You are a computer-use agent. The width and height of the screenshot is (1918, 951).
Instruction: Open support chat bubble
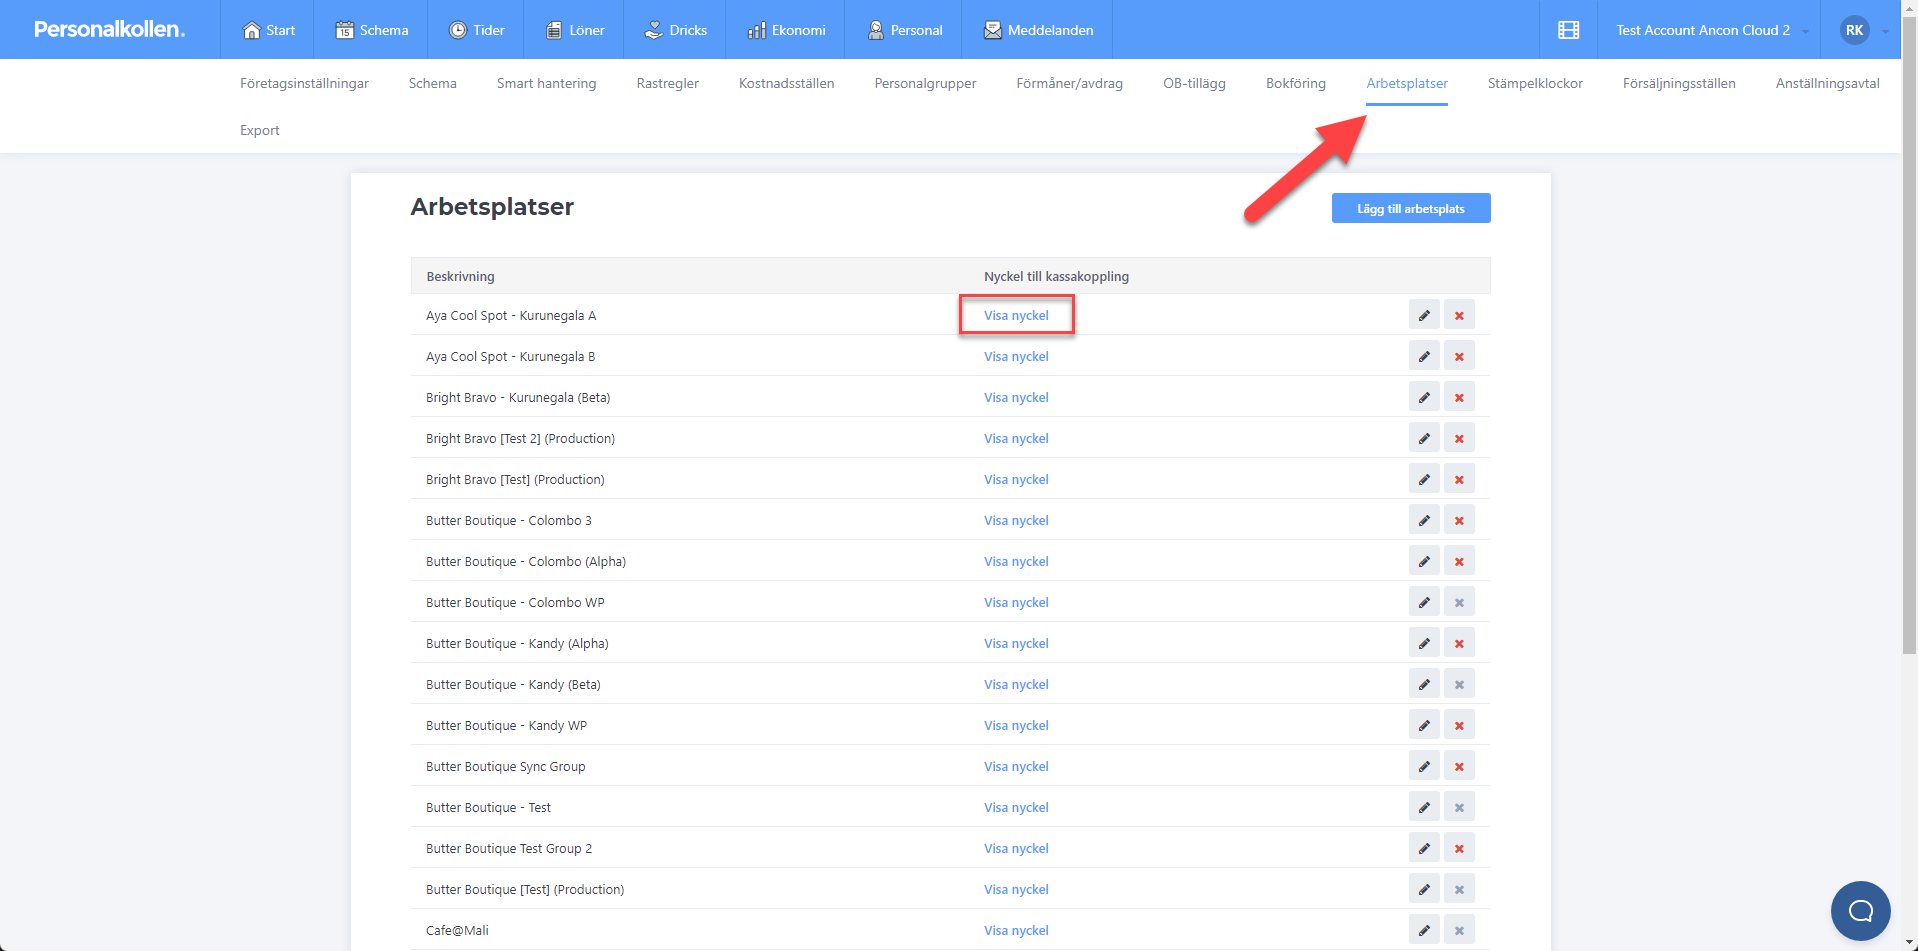(x=1860, y=910)
